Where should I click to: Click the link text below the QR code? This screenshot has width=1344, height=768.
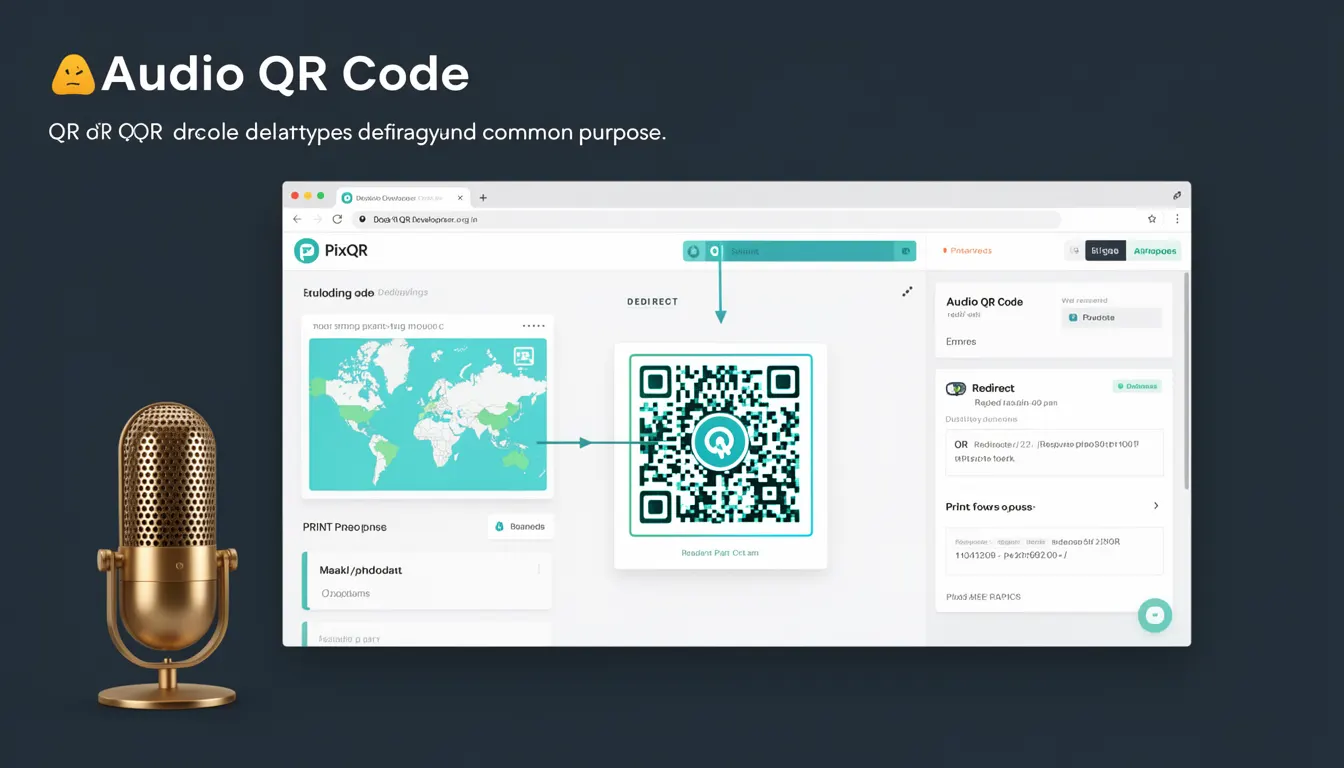tap(720, 553)
